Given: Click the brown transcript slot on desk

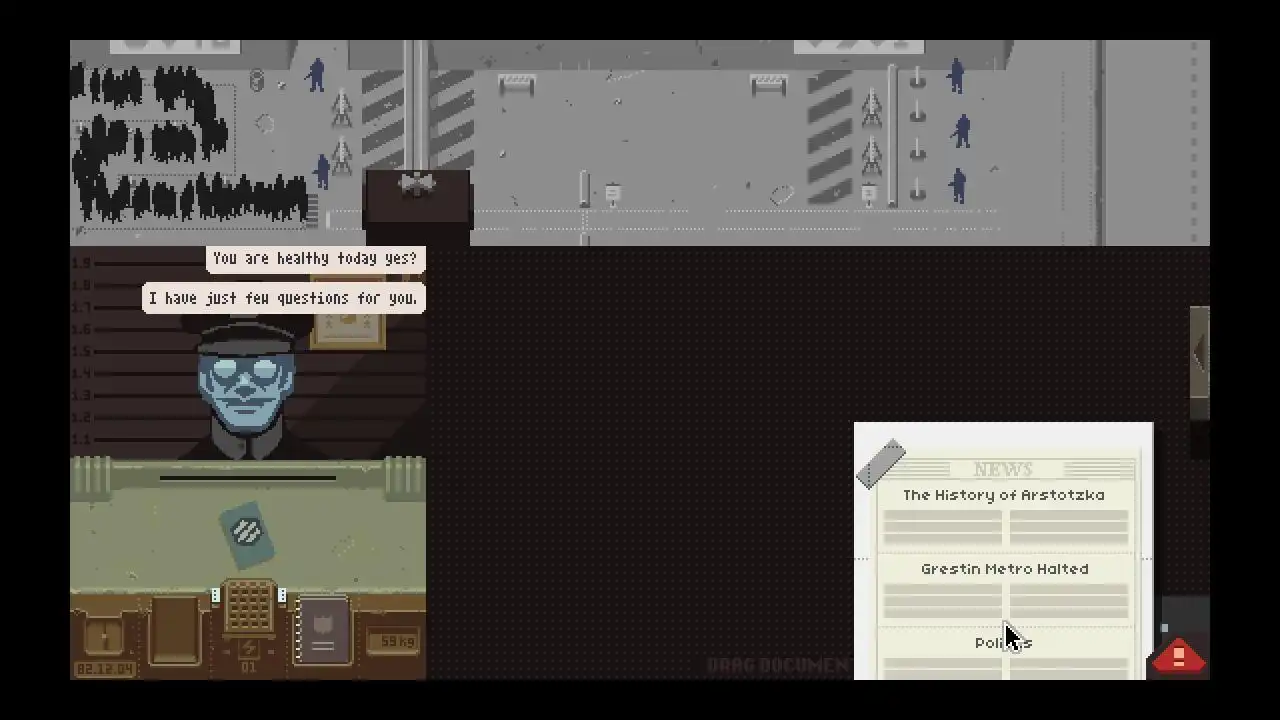Looking at the screenshot, I should (175, 630).
